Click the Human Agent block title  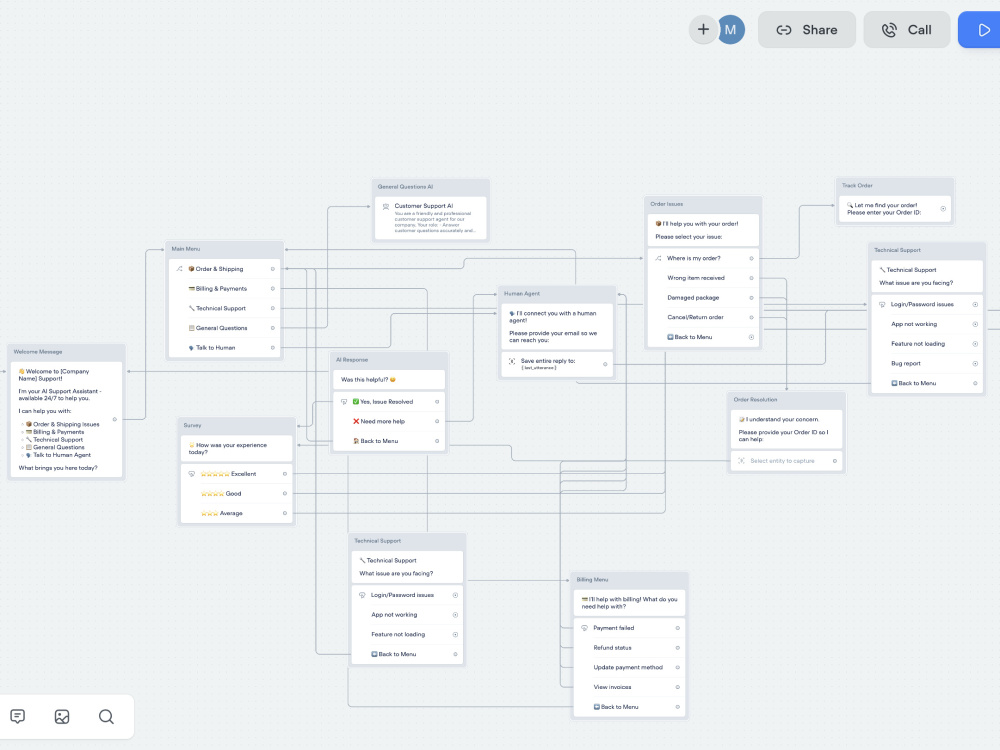(x=522, y=293)
